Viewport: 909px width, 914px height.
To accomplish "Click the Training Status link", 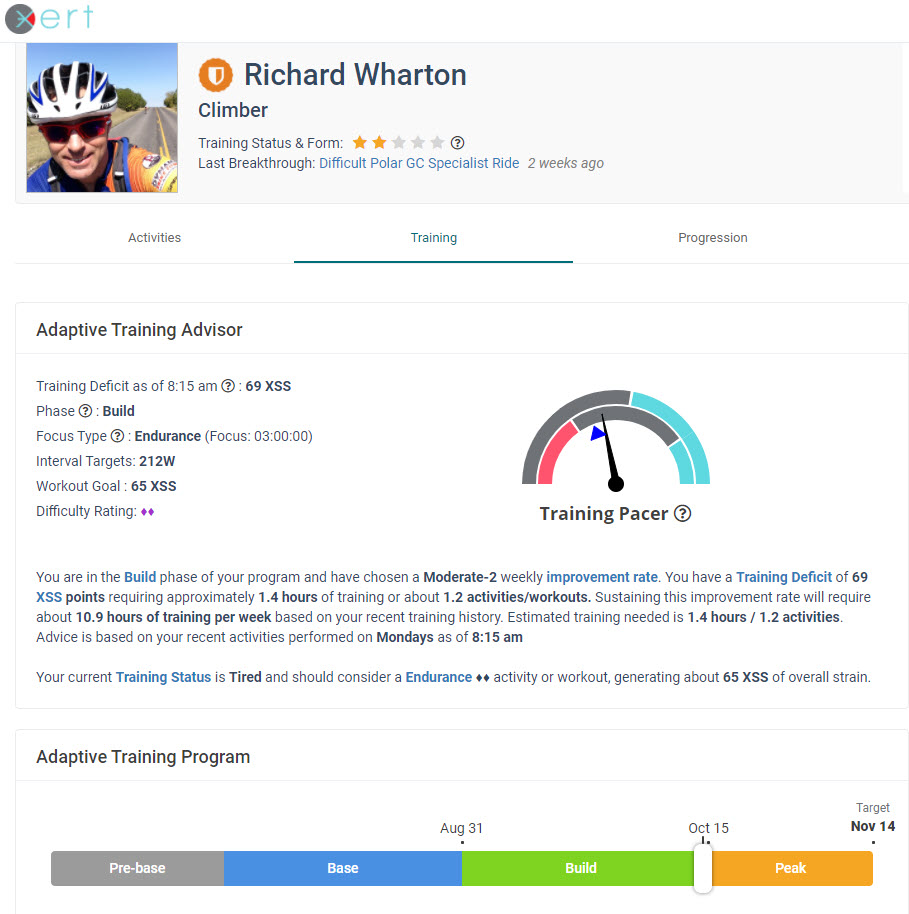I will pos(163,677).
